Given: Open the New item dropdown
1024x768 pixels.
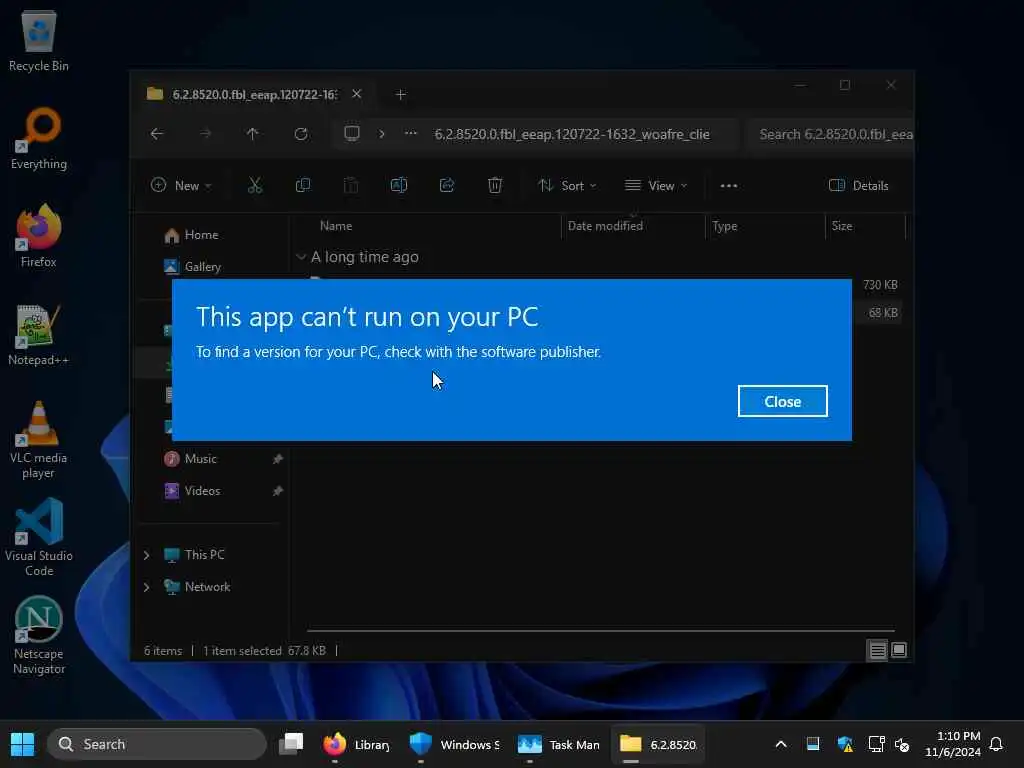Looking at the screenshot, I should coord(182,185).
